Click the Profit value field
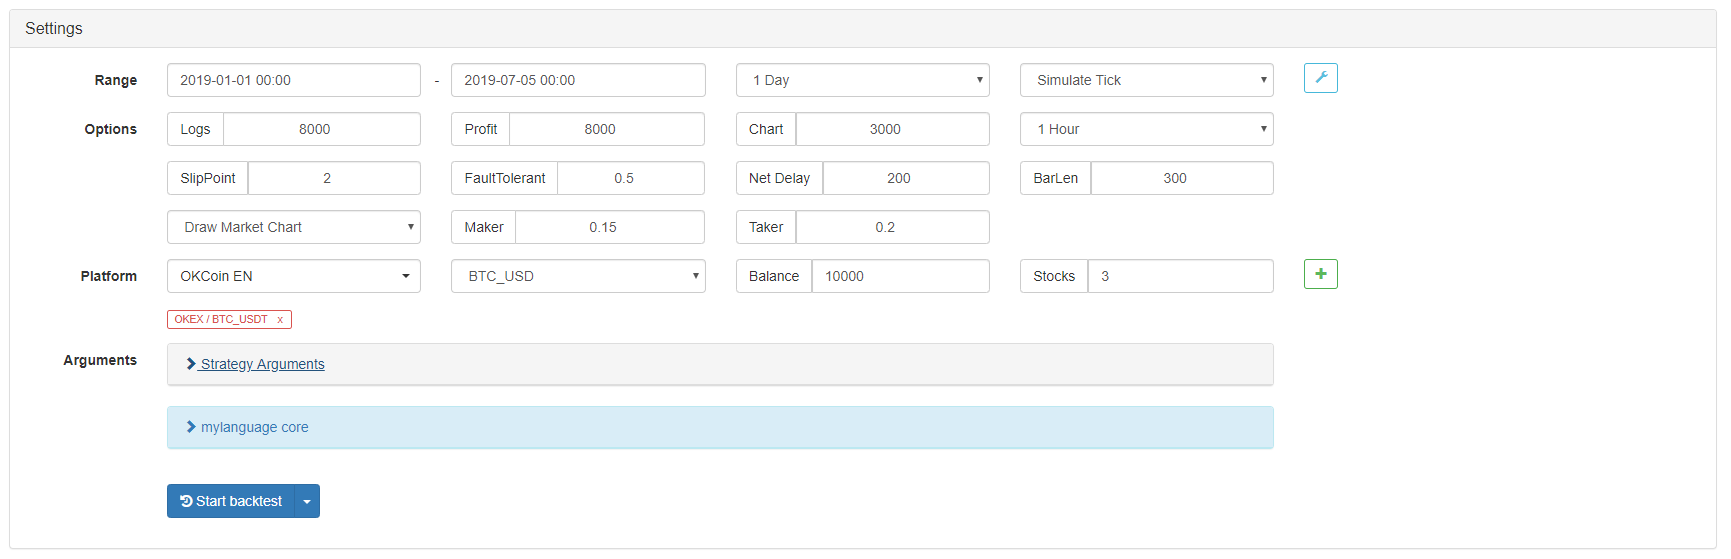This screenshot has width=1731, height=559. pos(607,129)
